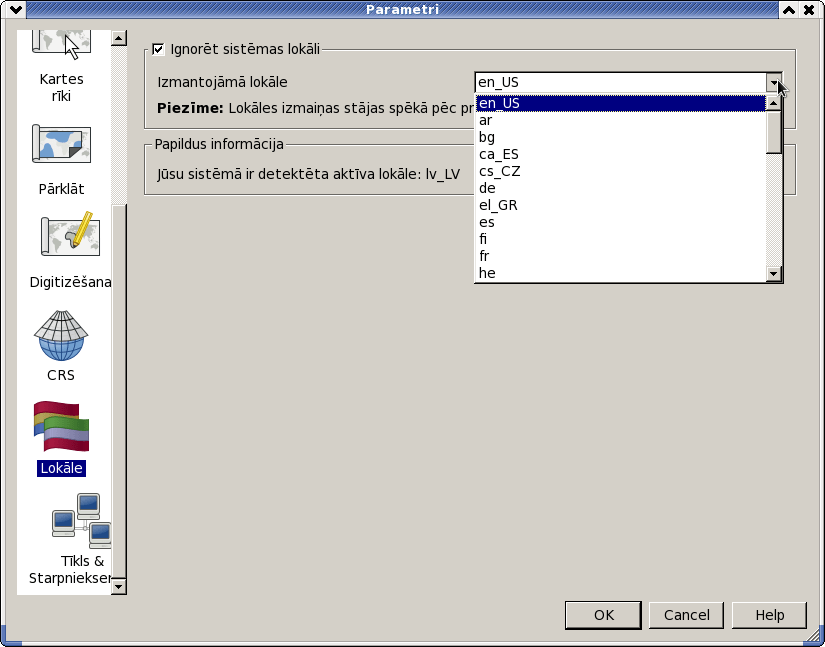The width and height of the screenshot is (825, 647).
Task: Click the Digitizēšana sidebar label
Action: pos(70,282)
